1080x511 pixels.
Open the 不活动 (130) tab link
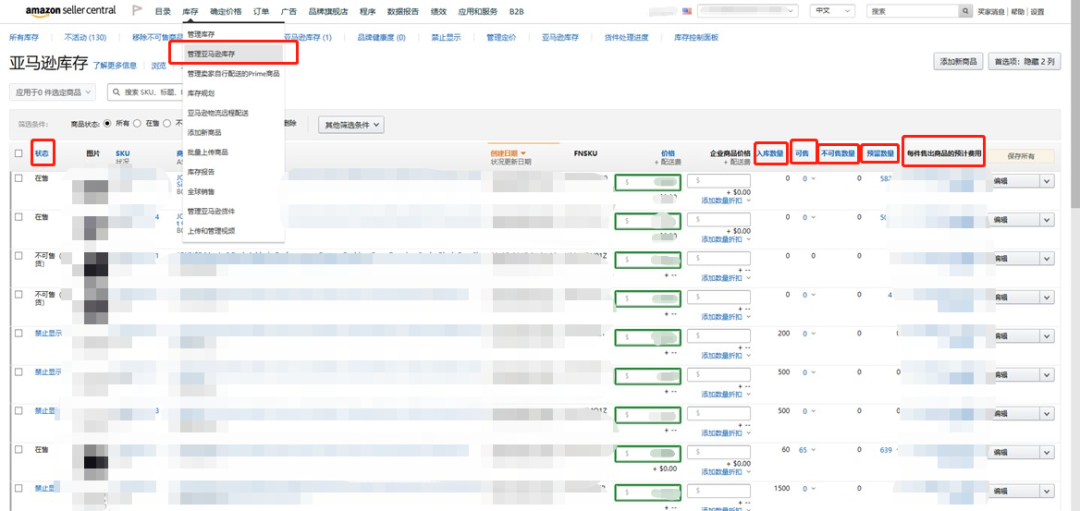pos(85,37)
